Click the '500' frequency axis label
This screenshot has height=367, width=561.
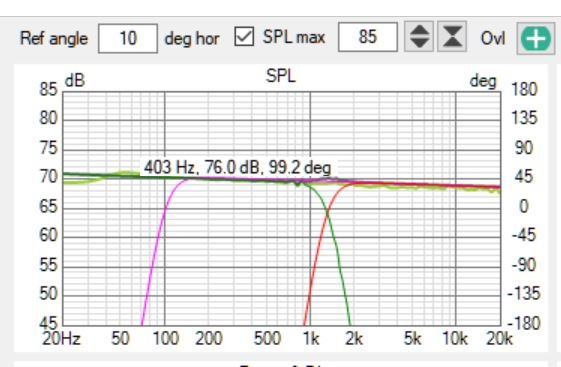coord(267,338)
